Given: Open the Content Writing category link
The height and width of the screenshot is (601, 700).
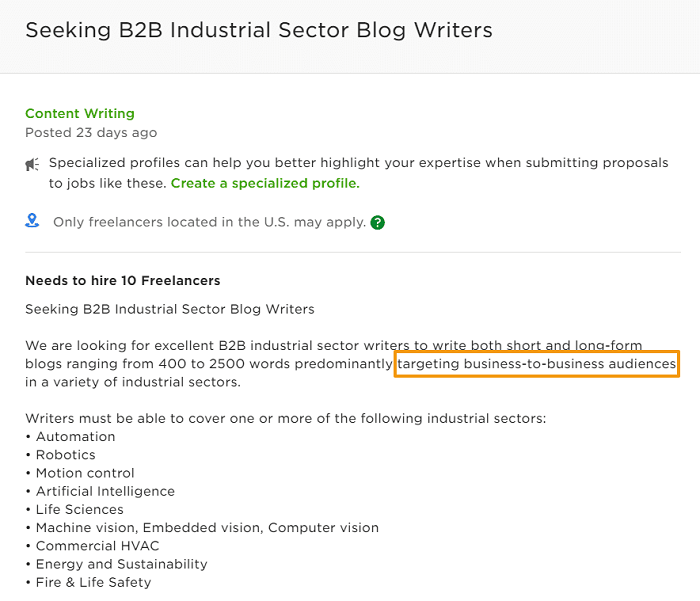Looking at the screenshot, I should [x=79, y=113].
